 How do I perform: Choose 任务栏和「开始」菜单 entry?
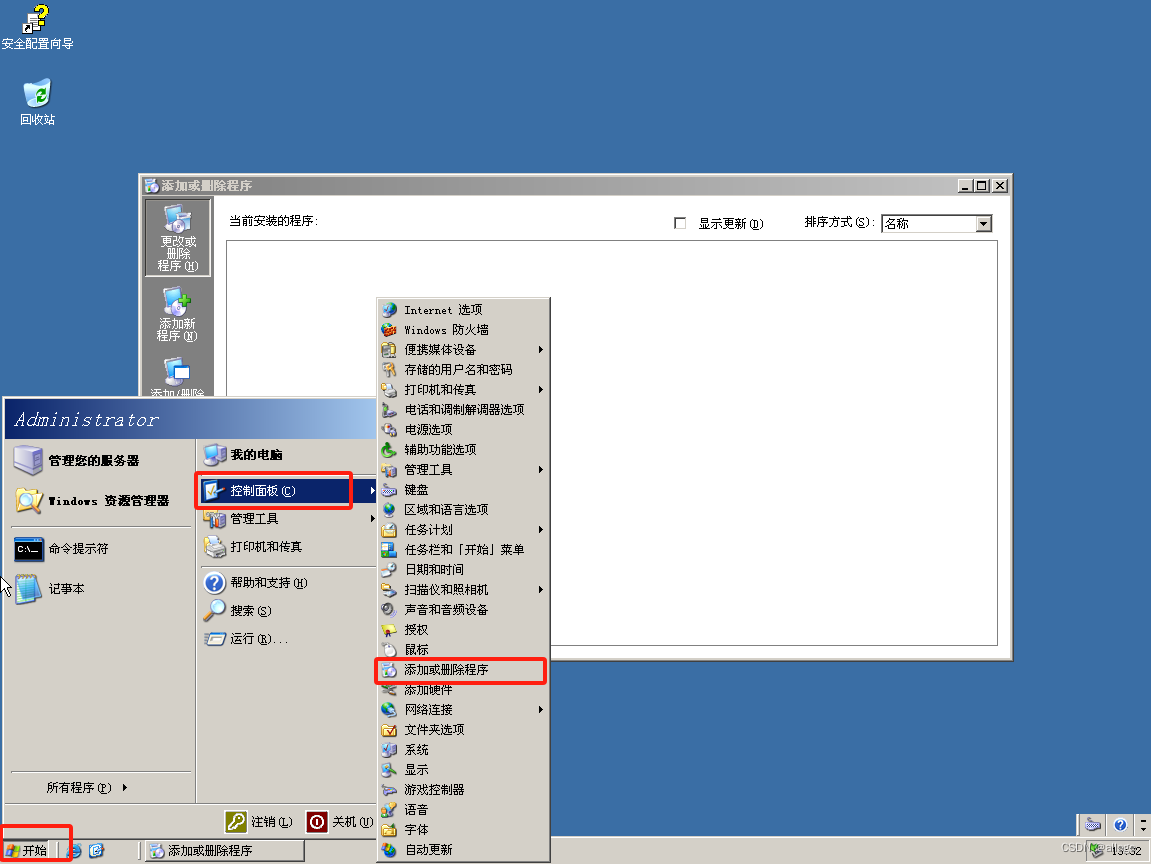pyautogui.click(x=463, y=550)
